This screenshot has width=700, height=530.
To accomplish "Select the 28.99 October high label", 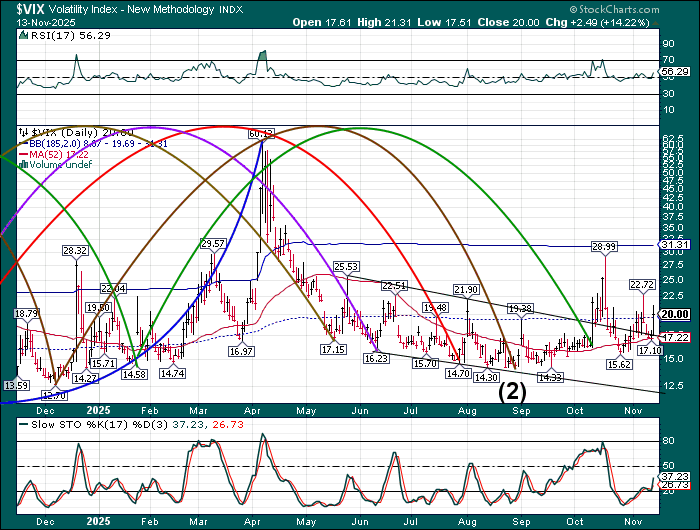I will click(x=603, y=246).
